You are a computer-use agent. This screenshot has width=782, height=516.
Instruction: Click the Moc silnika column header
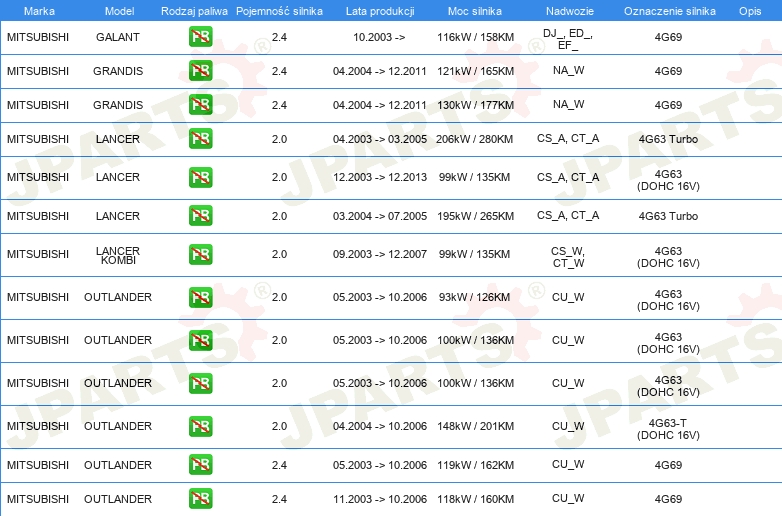[475, 11]
